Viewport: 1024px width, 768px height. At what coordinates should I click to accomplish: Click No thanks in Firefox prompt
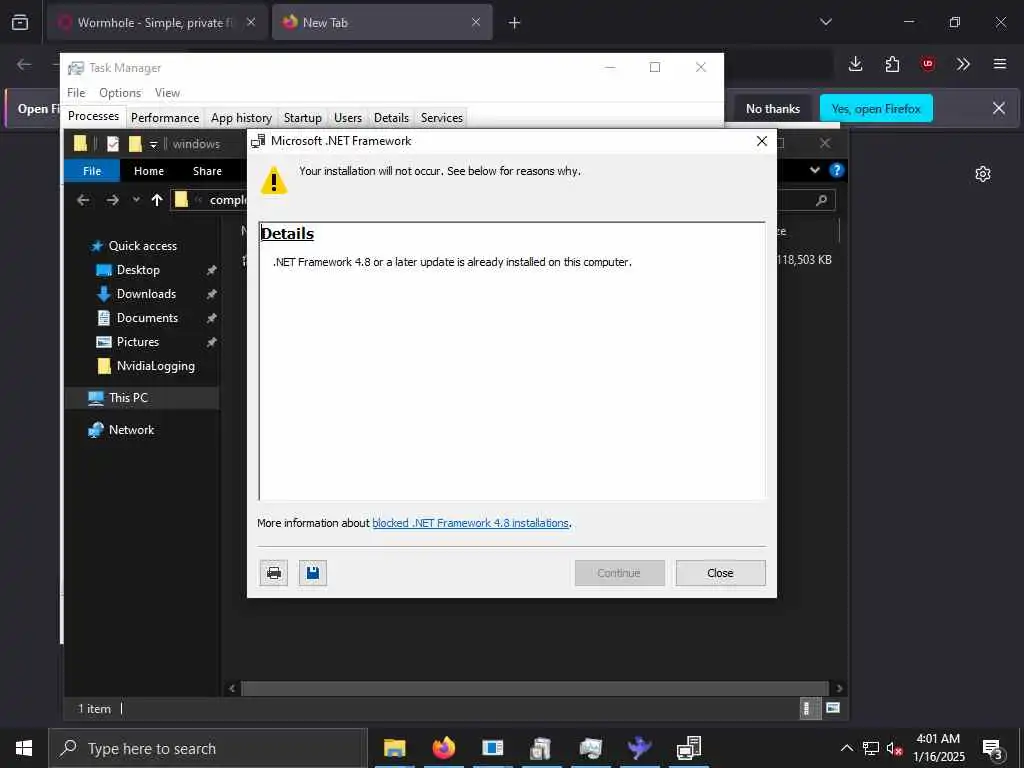coord(773,109)
